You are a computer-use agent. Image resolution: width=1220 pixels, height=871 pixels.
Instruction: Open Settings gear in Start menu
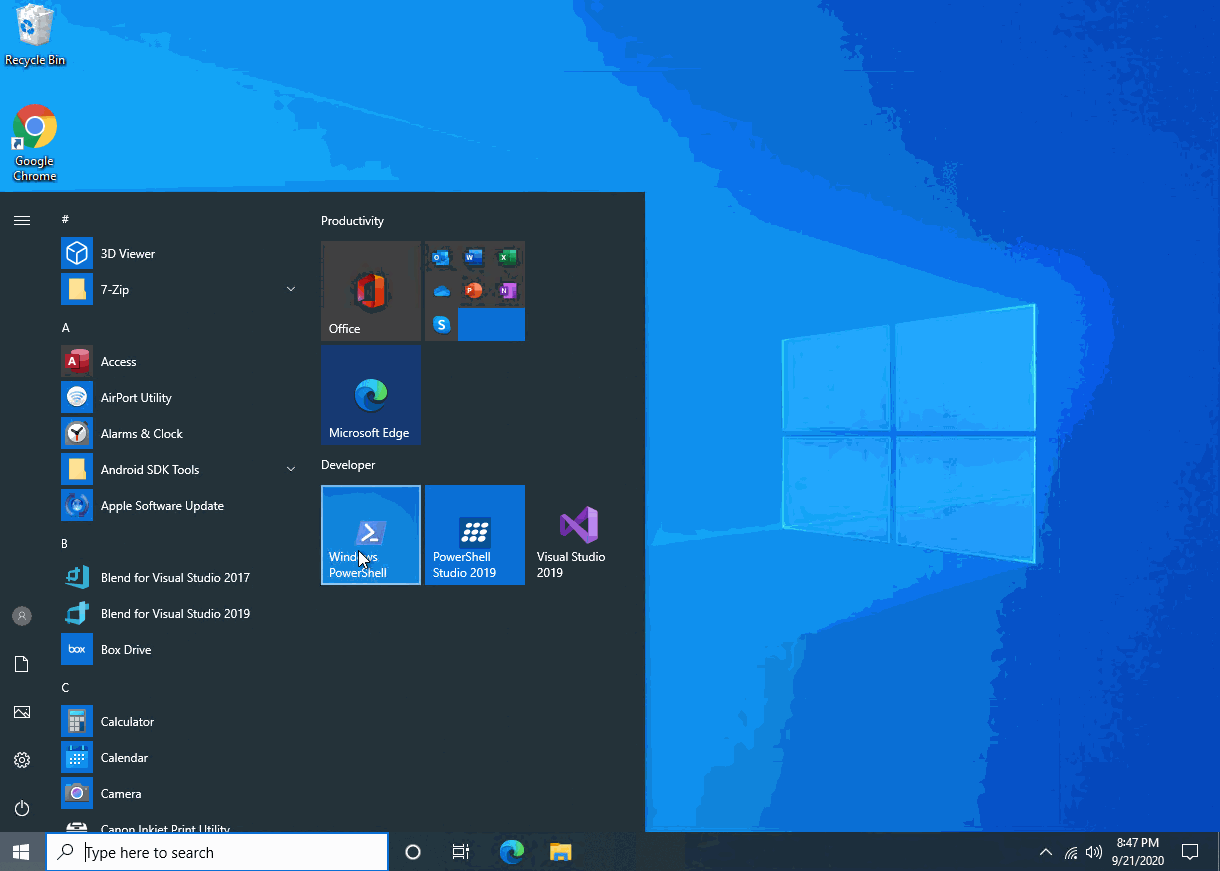[22, 760]
